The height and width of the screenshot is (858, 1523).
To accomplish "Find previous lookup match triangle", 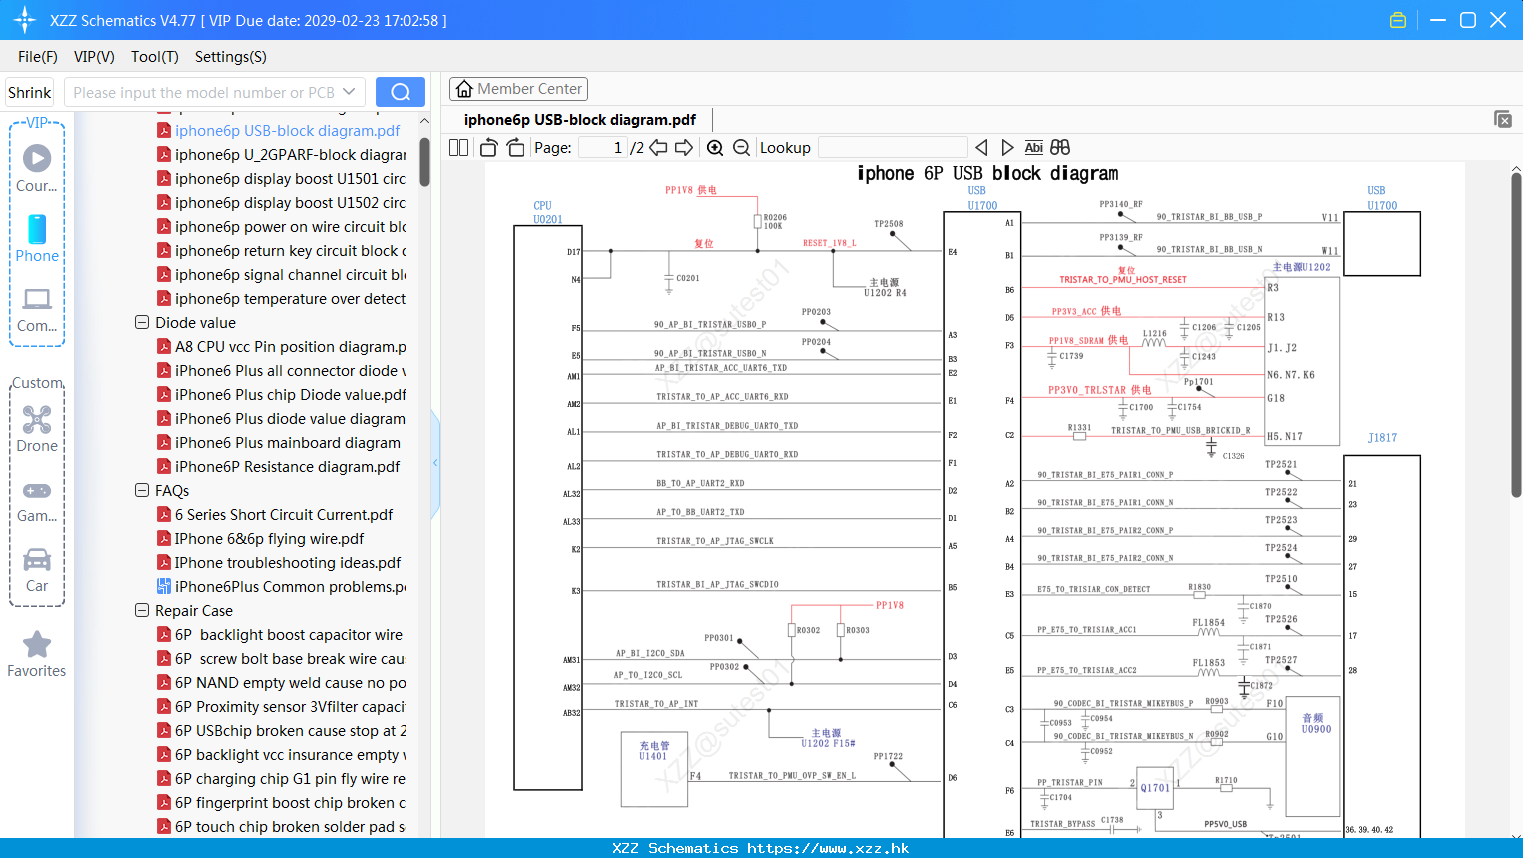I will [981, 147].
